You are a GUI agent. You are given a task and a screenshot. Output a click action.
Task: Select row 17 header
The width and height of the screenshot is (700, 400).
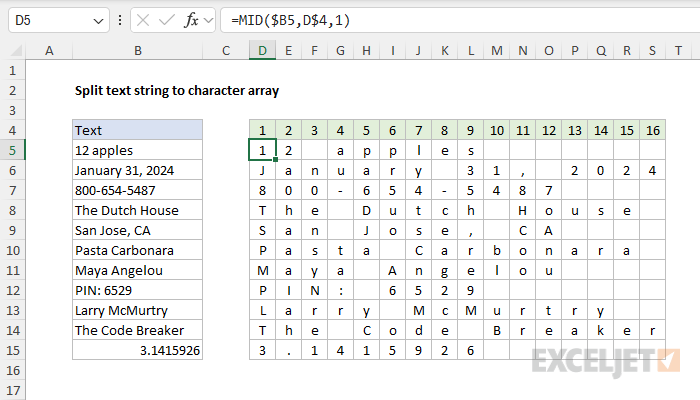[12, 391]
